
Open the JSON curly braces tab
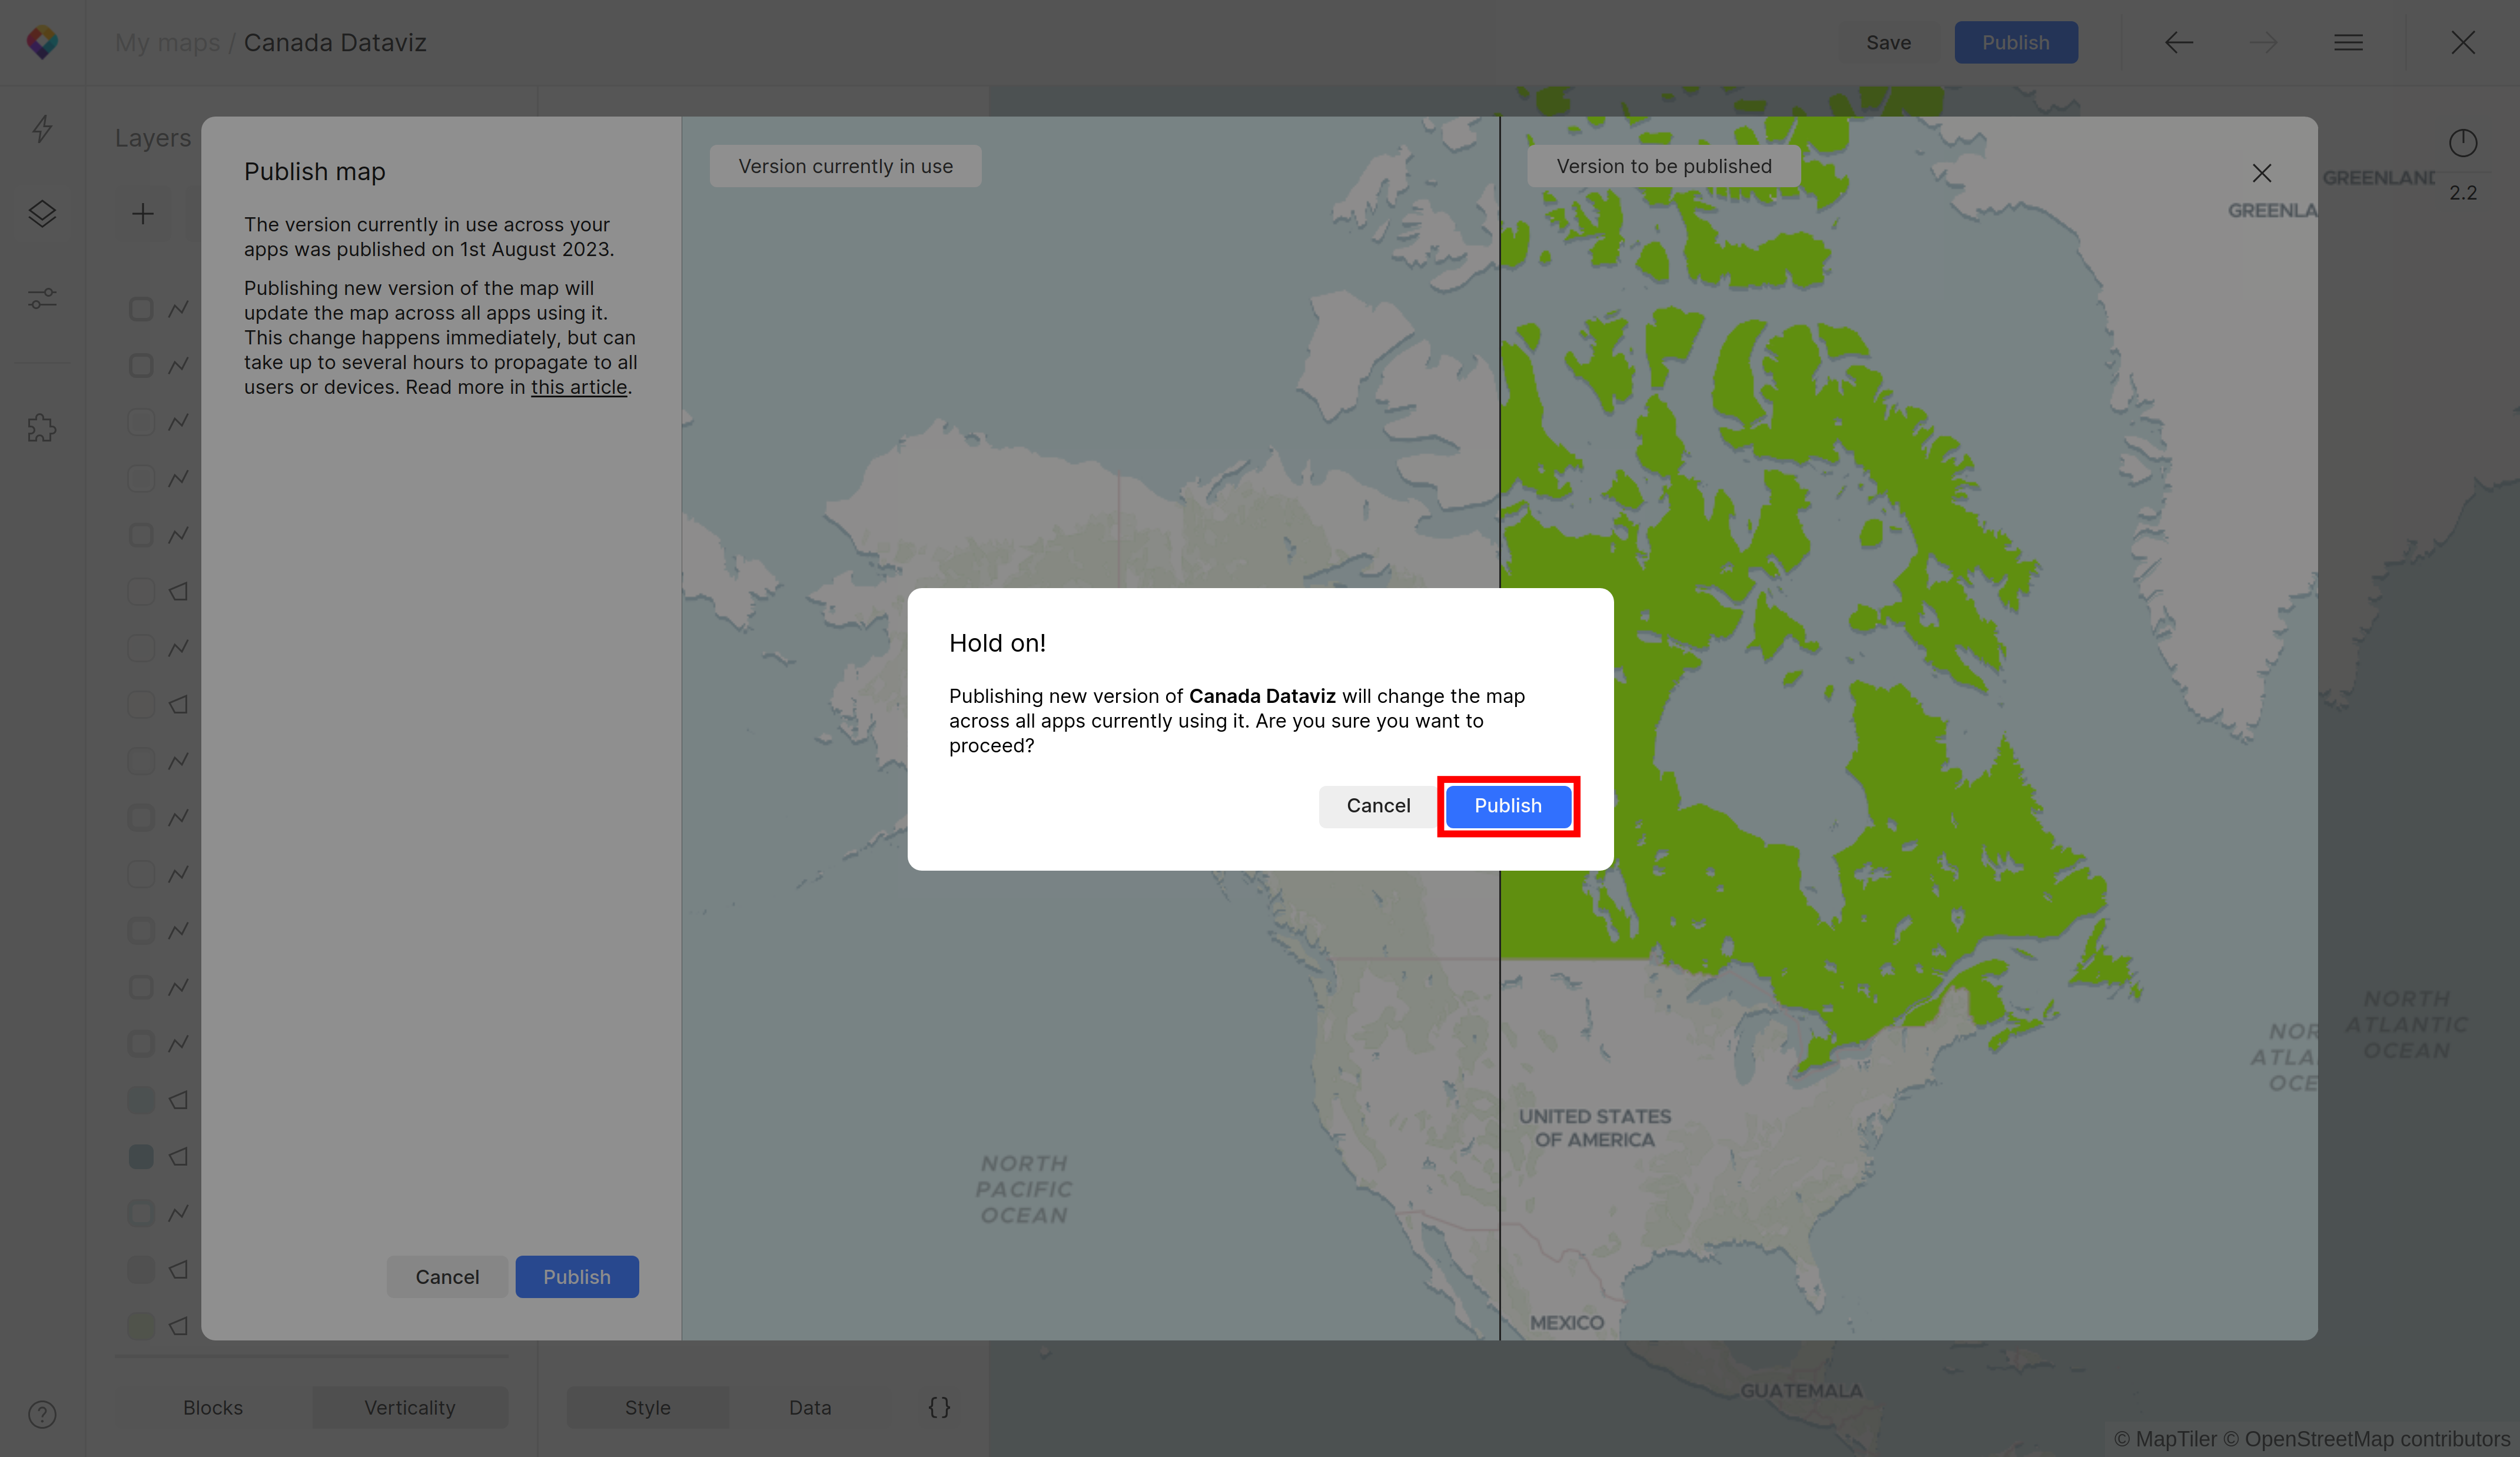point(939,1407)
